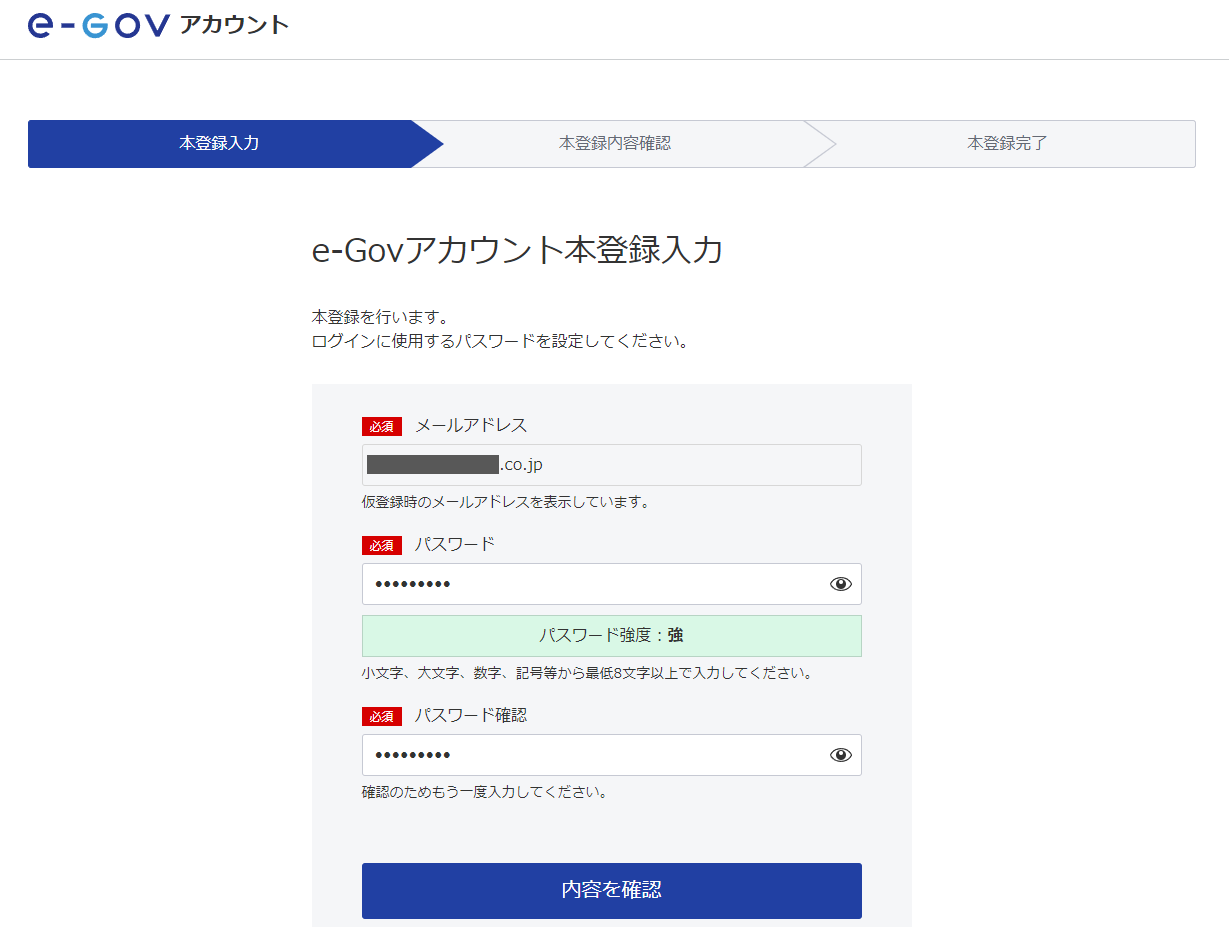This screenshot has height=927, width=1229.
Task: Click the 必須 badge beside パスワード label
Action: (381, 545)
